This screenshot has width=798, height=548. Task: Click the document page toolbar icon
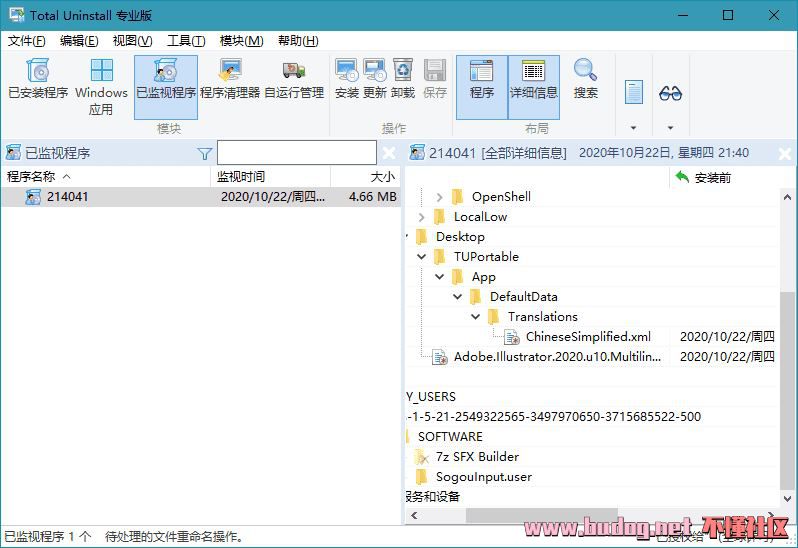[x=634, y=92]
